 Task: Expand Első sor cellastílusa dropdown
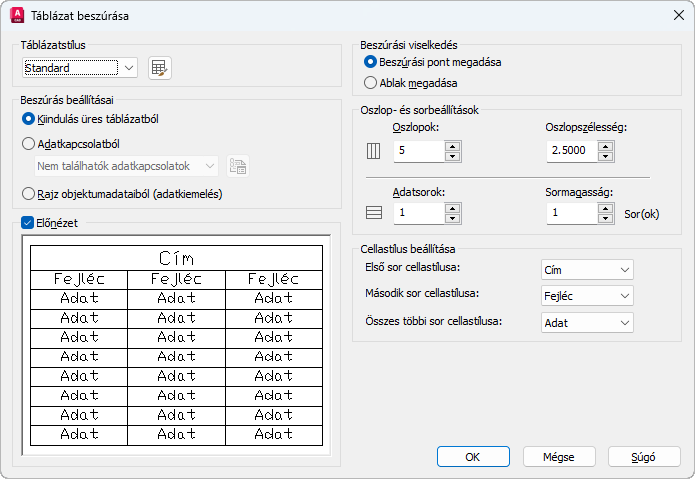pyautogui.click(x=586, y=270)
